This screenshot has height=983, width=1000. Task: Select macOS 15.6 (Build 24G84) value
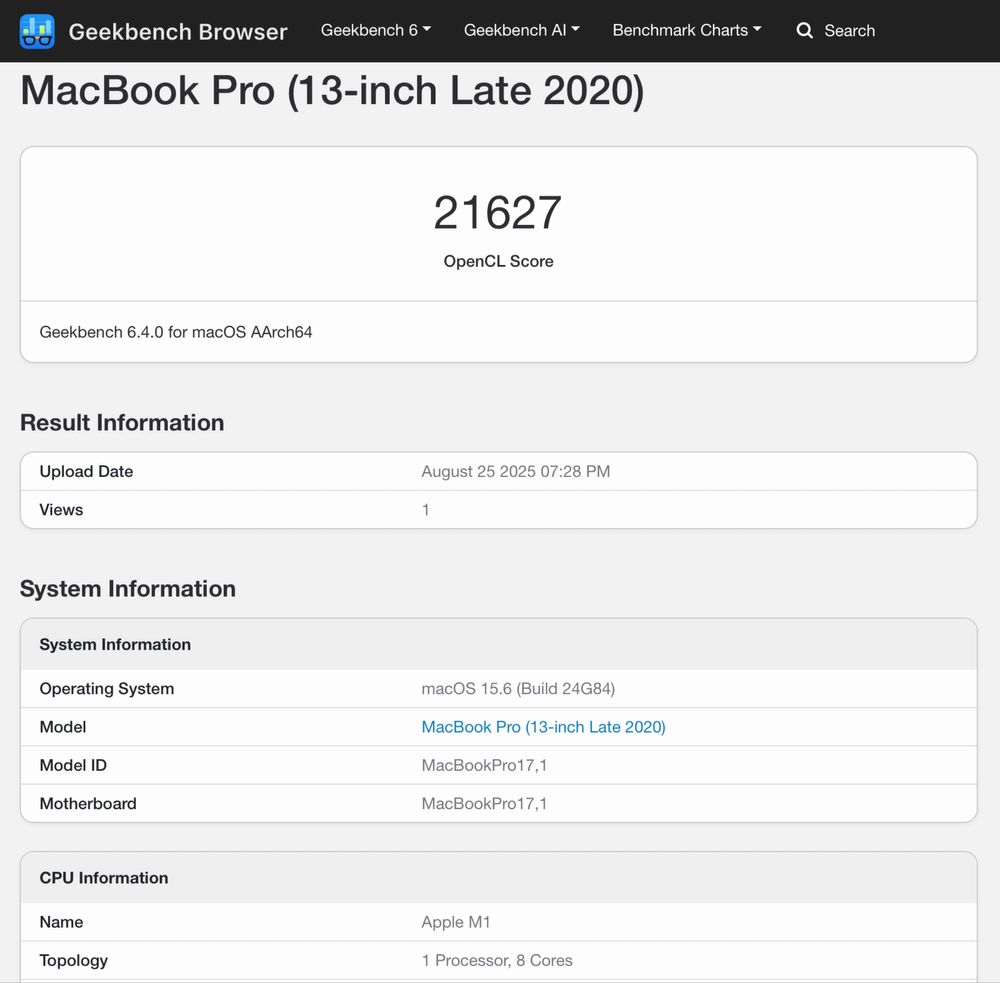coord(518,688)
